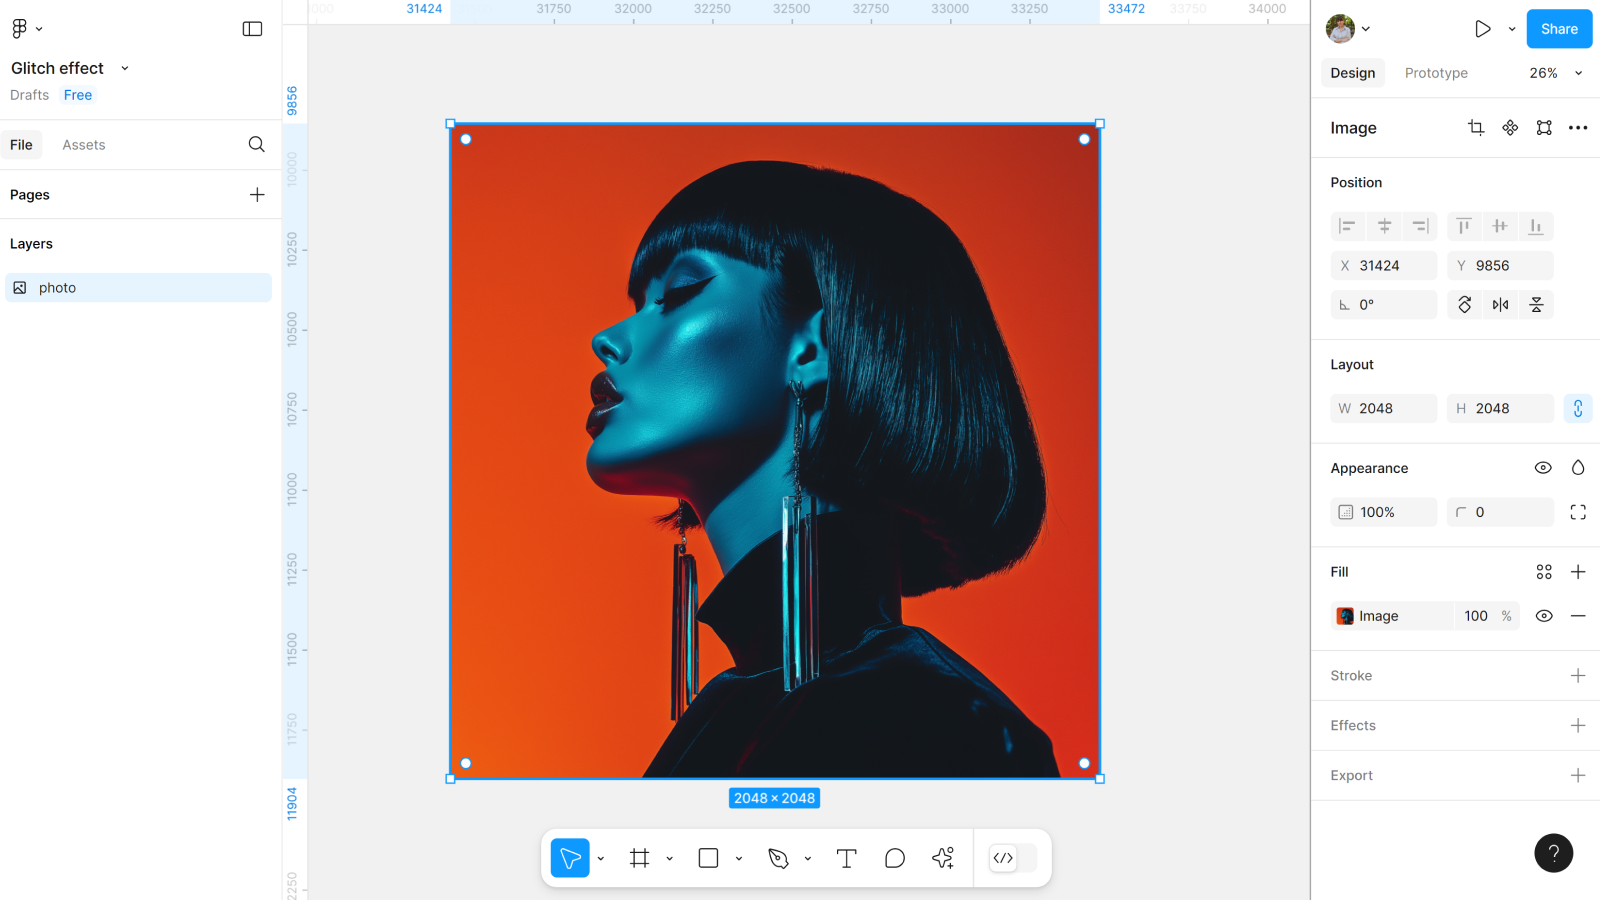Expand the Glitch effect file name menu

coord(125,68)
